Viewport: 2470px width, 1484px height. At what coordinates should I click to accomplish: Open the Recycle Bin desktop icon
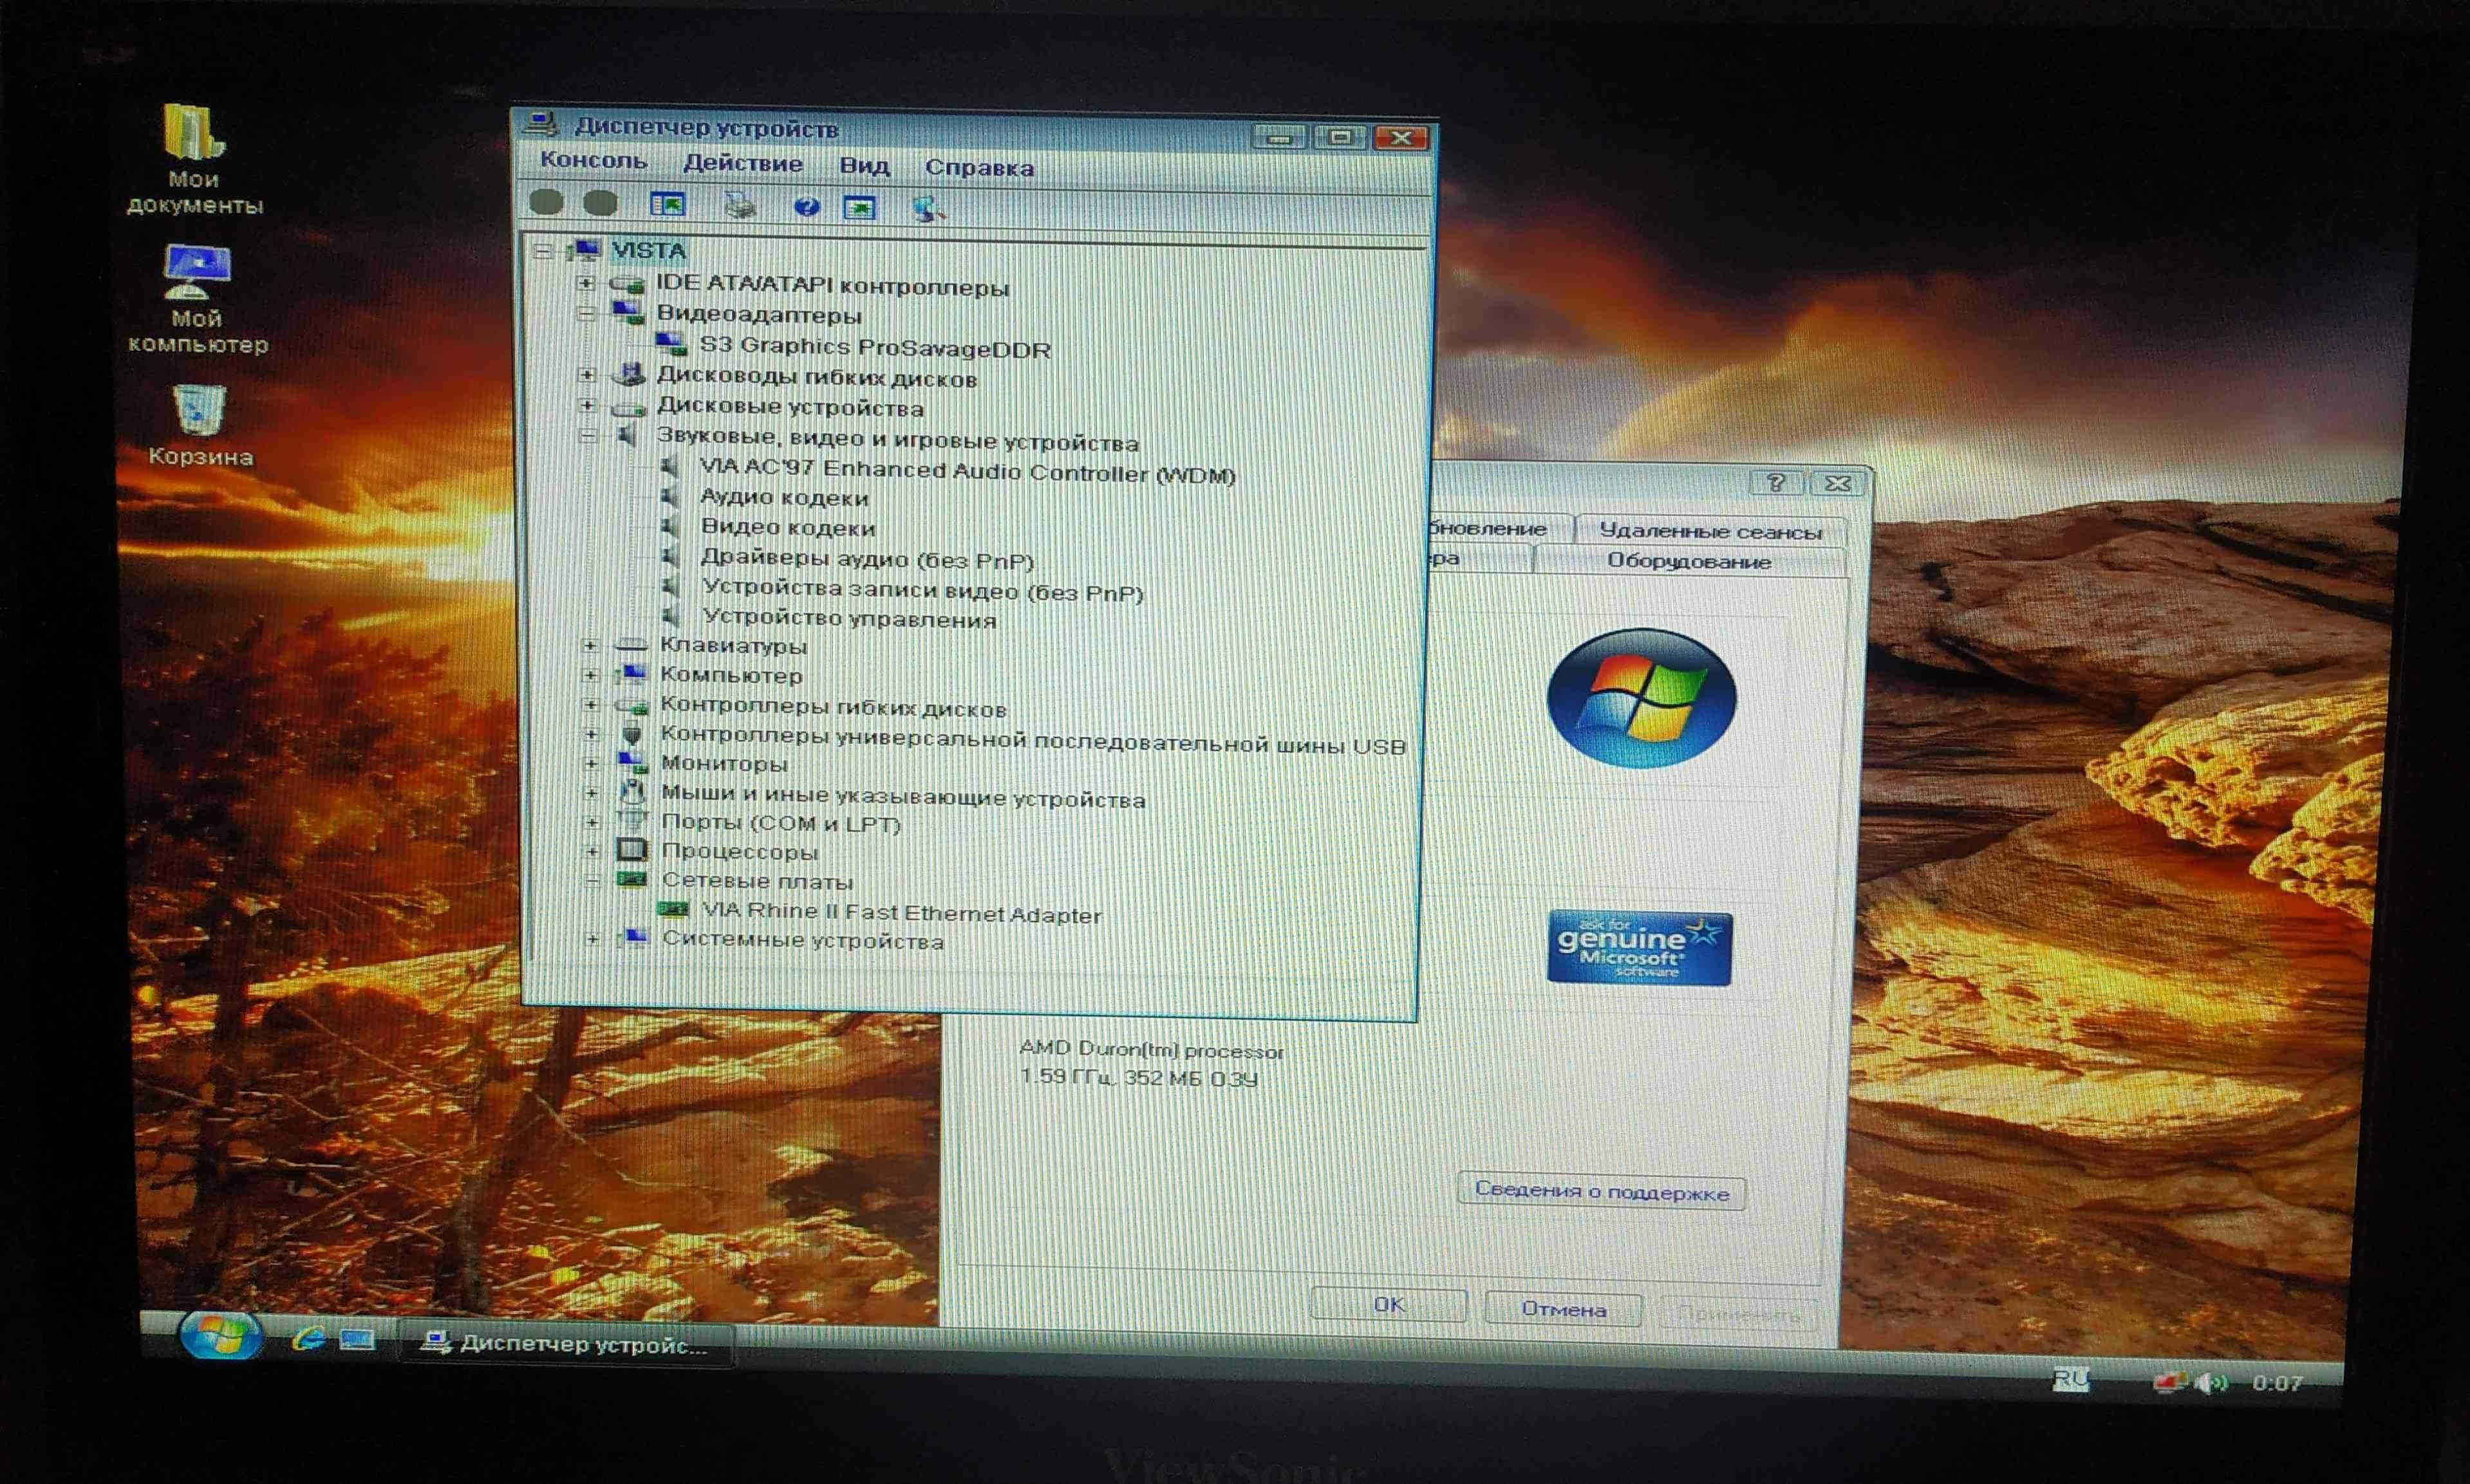pos(200,425)
